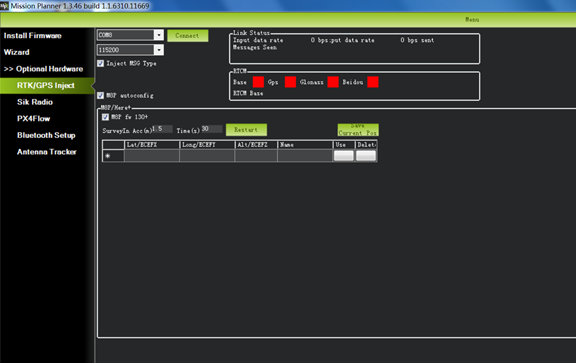Open the Install Firmware page
Screen dimensions: 577x364
(x=32, y=36)
